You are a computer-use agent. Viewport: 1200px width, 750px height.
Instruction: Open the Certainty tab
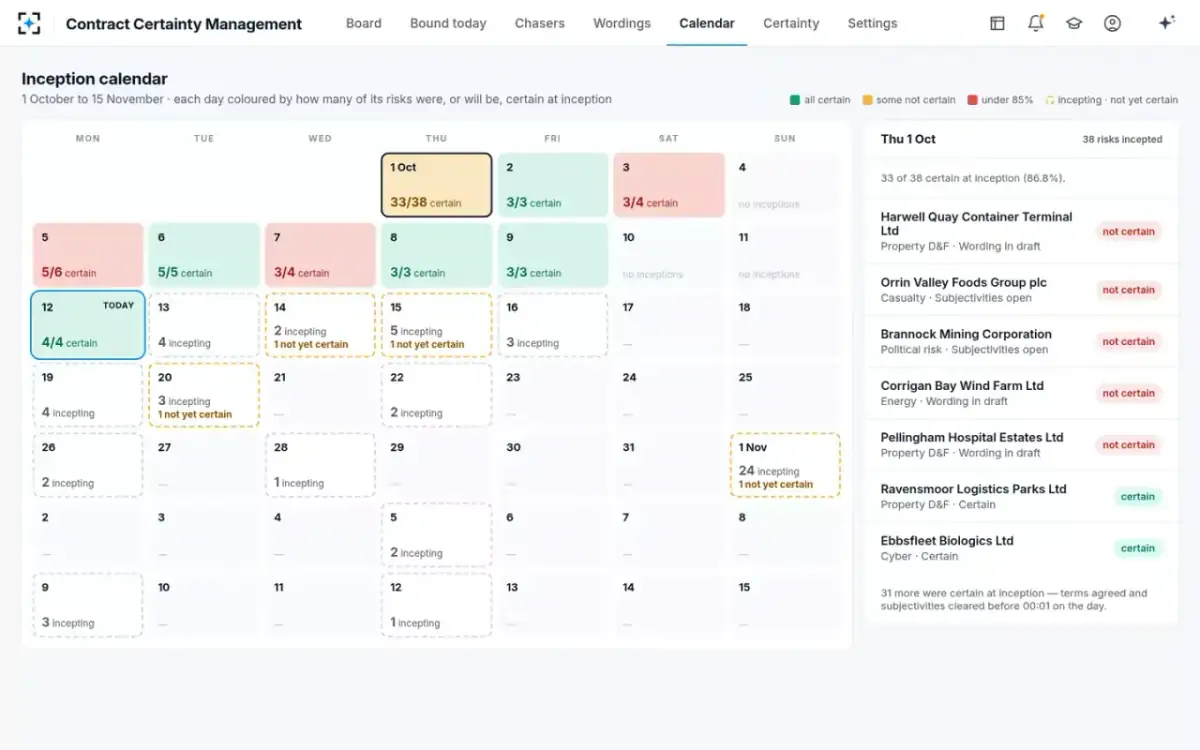(791, 23)
